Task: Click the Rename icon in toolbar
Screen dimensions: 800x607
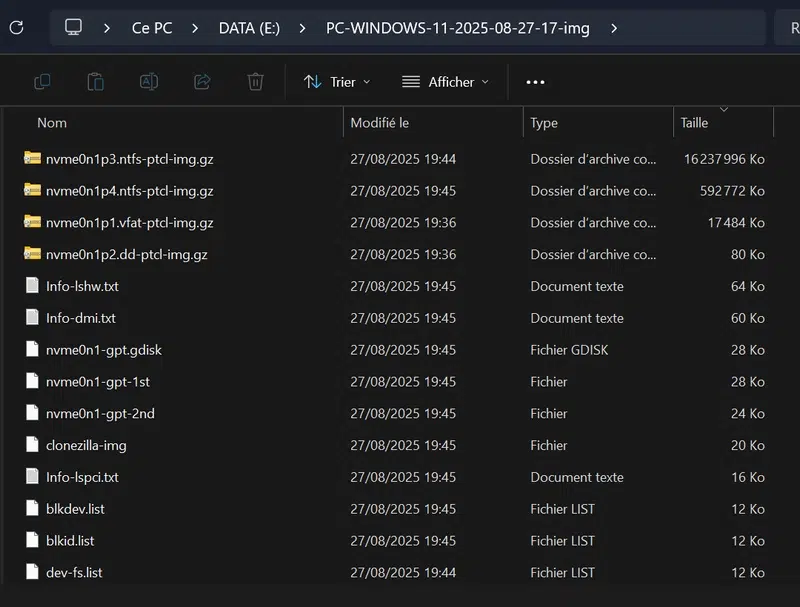Action: pyautogui.click(x=149, y=82)
